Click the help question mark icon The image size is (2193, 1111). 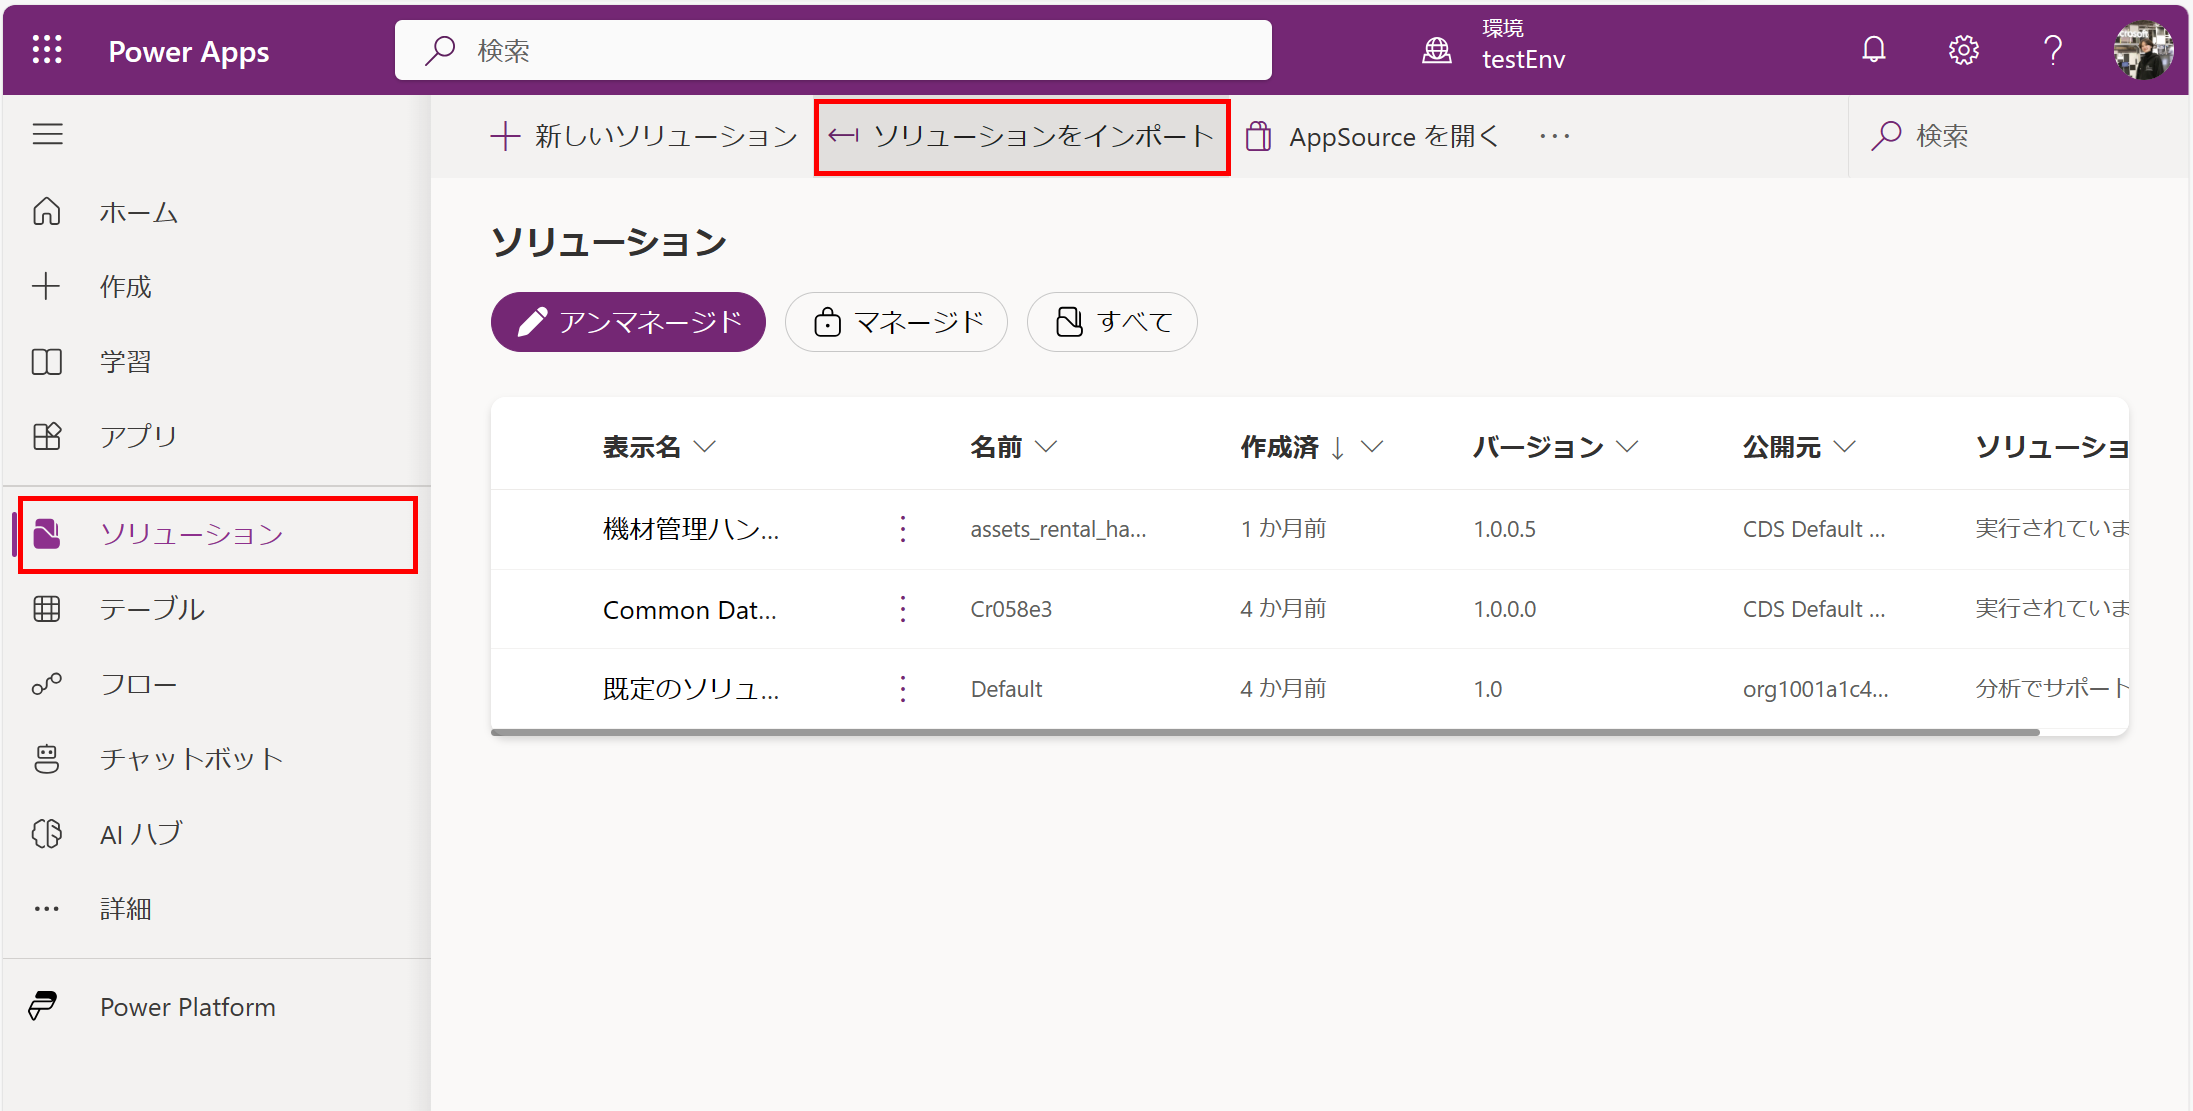click(2052, 50)
